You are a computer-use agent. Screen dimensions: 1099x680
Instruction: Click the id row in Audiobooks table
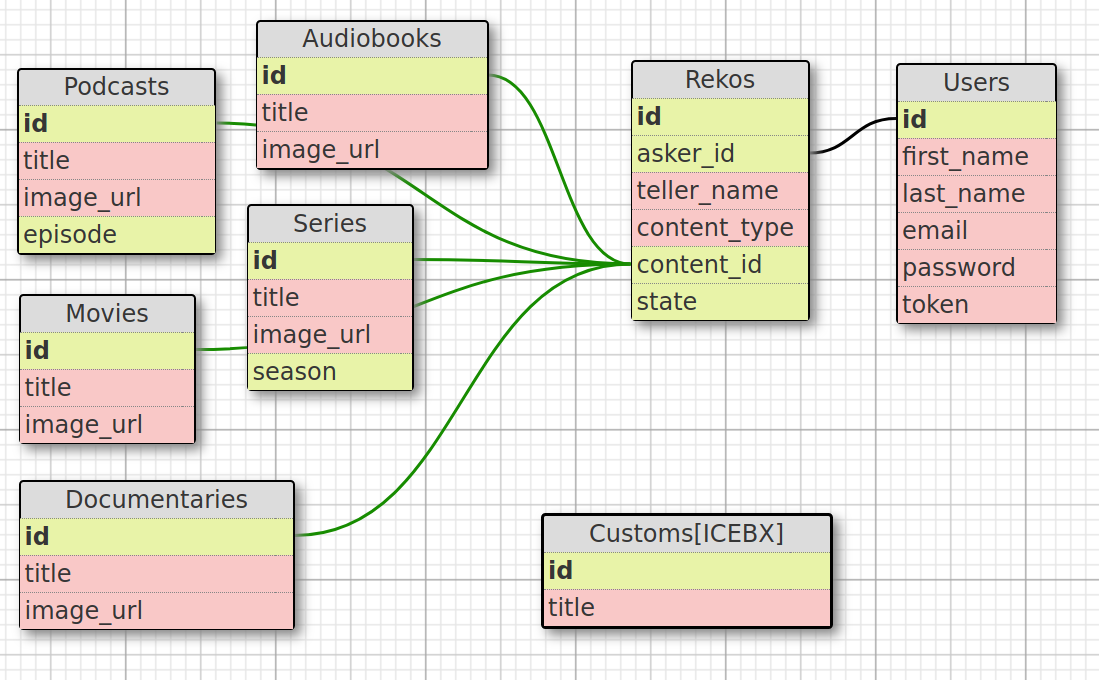click(372, 76)
